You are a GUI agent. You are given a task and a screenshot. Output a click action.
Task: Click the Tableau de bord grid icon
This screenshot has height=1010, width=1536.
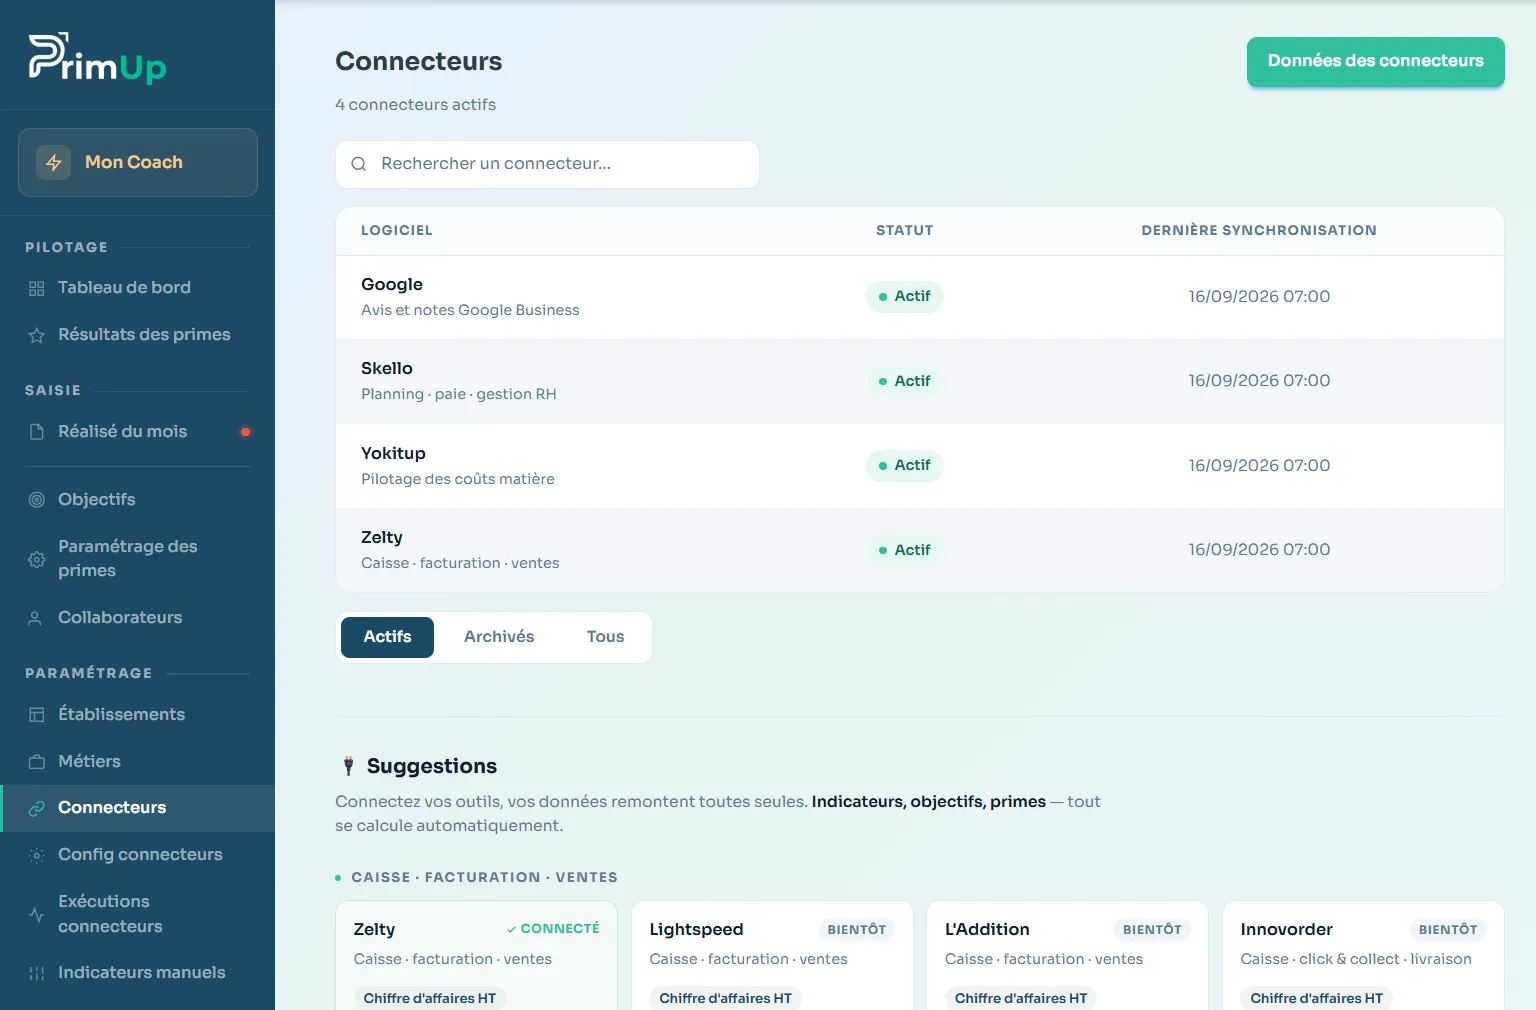(x=37, y=288)
